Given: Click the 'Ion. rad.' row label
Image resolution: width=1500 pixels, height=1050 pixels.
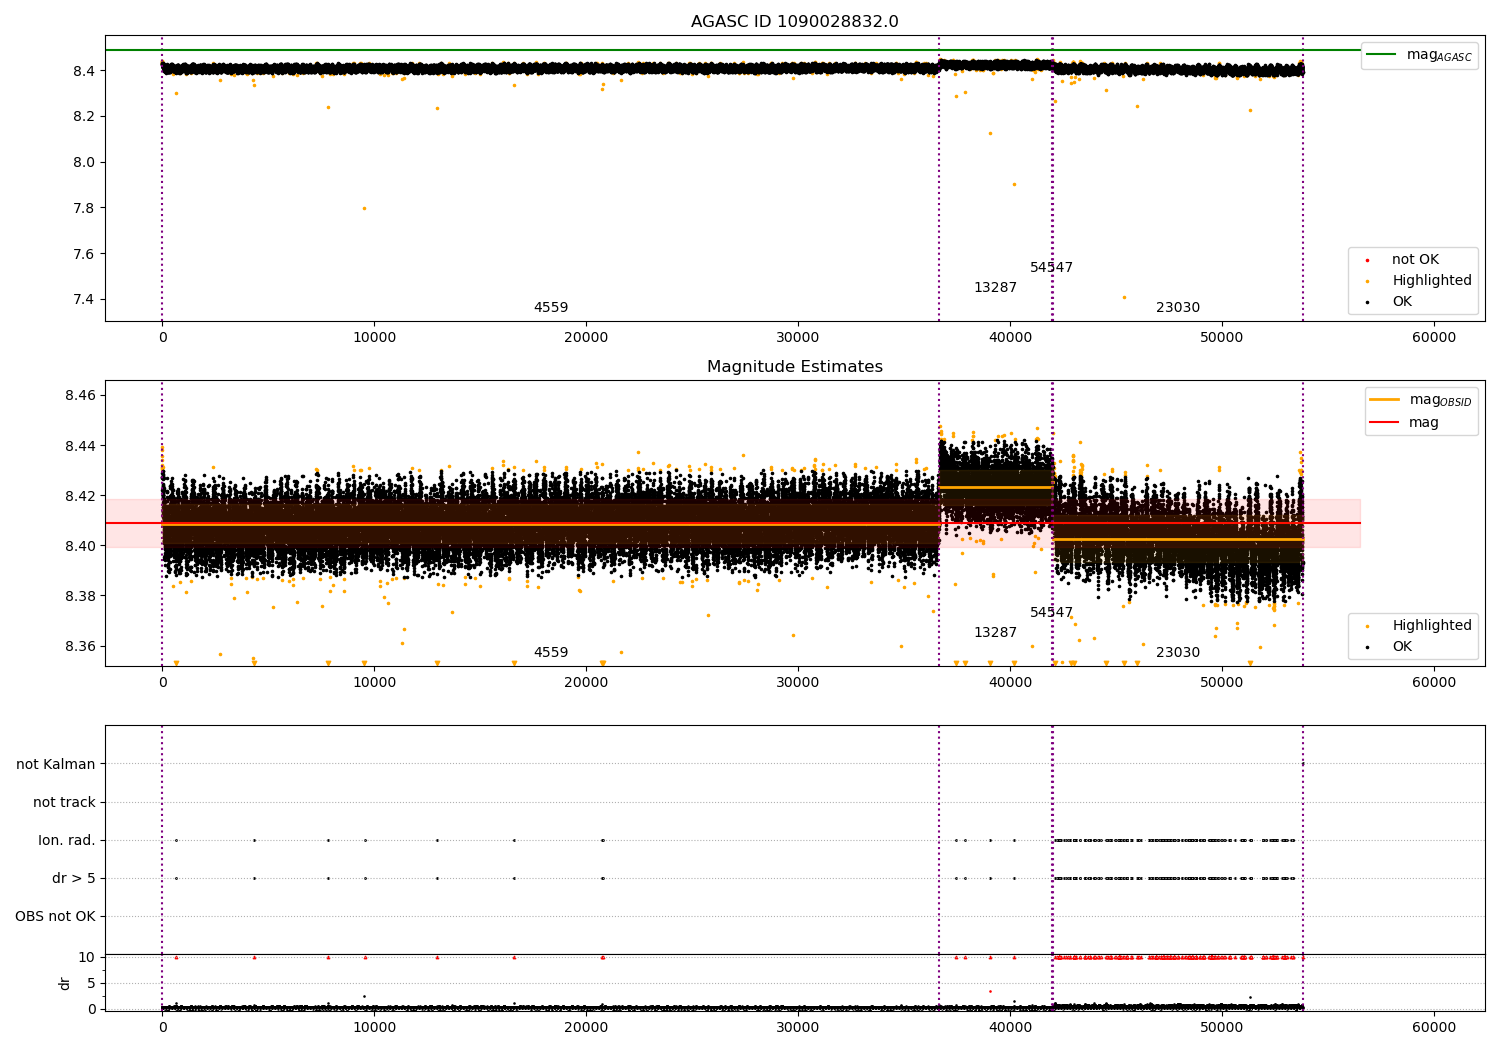Looking at the screenshot, I should pyautogui.click(x=67, y=840).
